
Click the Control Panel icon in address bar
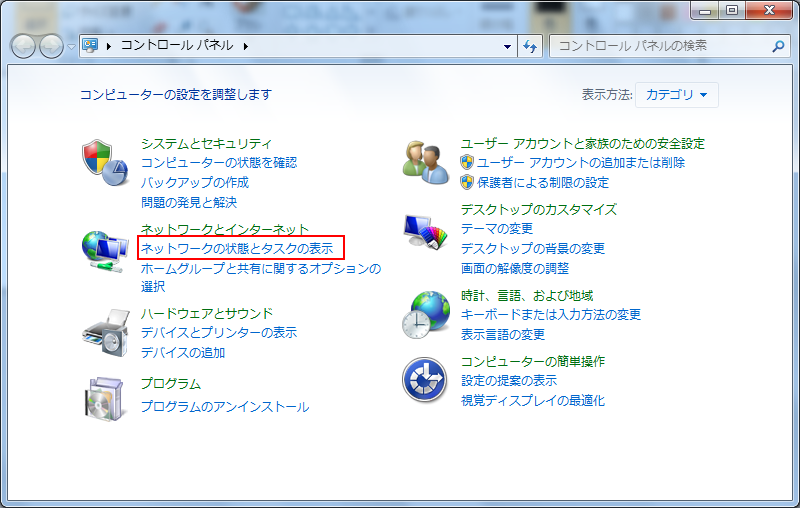coord(90,46)
